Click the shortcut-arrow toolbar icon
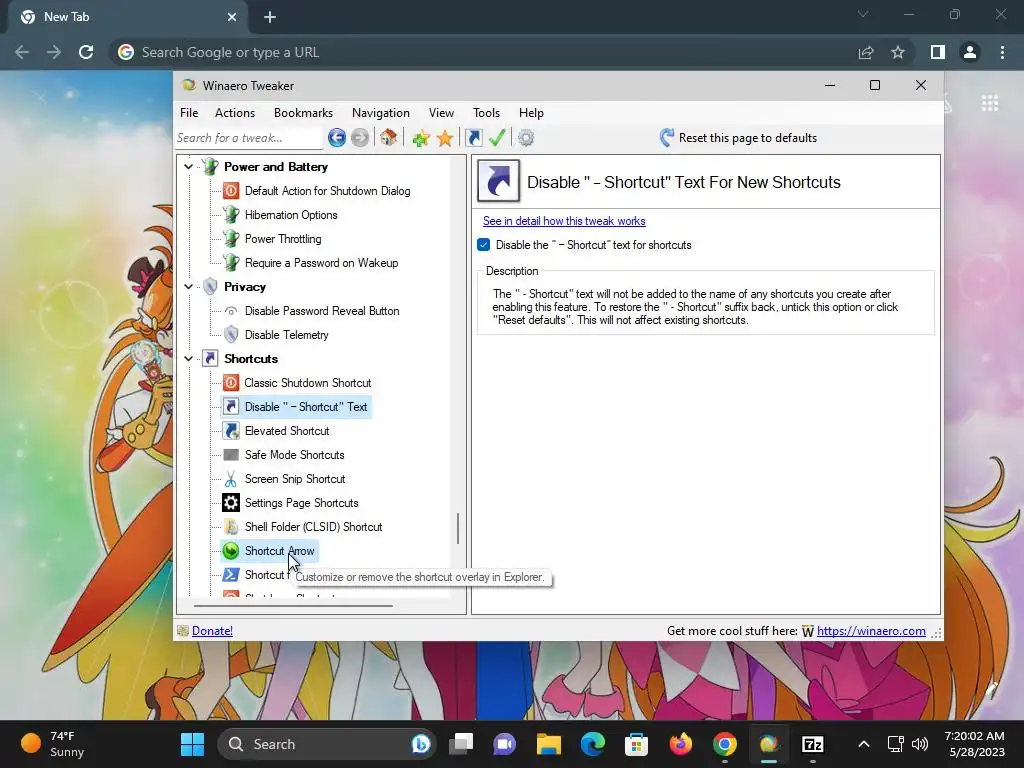This screenshot has width=1024, height=768. 473,138
